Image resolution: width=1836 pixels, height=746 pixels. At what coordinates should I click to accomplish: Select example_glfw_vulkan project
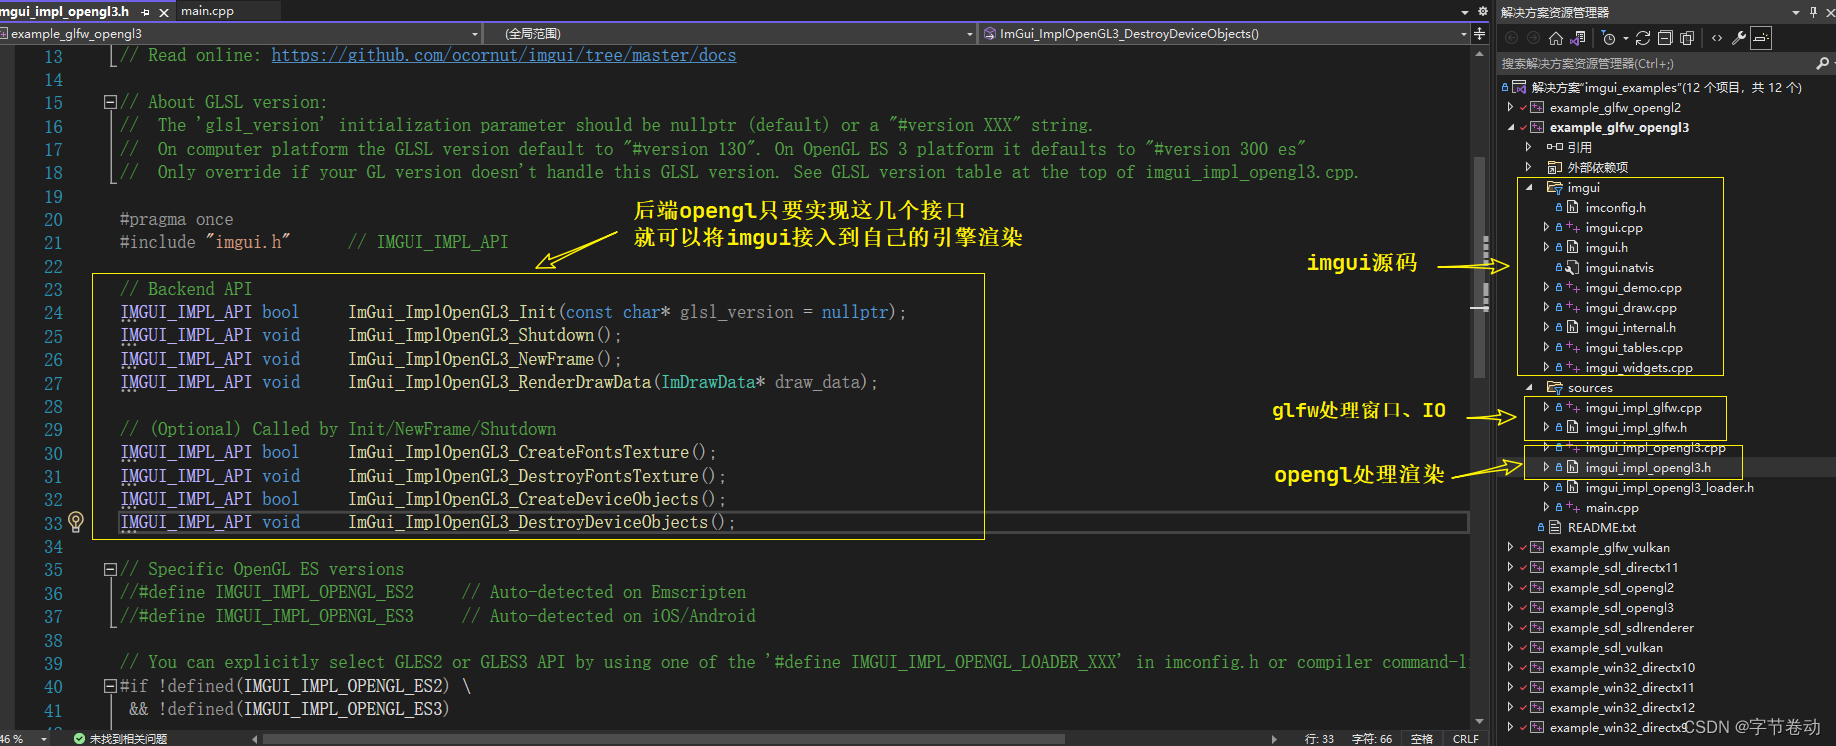[1609, 547]
